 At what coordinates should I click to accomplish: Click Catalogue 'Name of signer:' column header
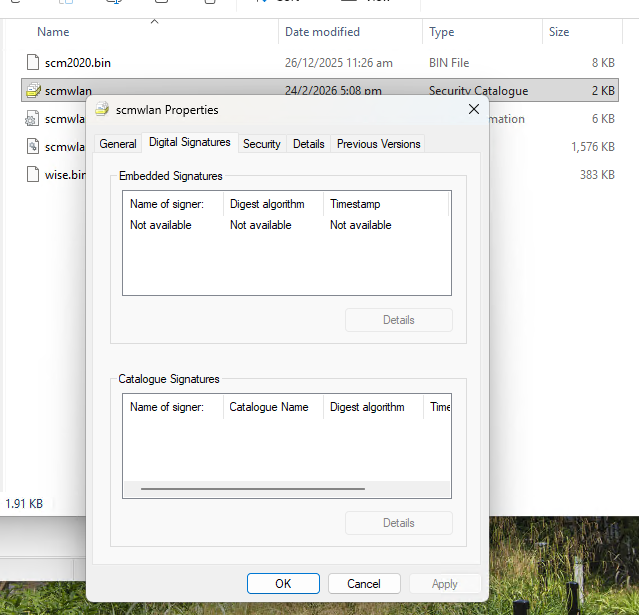click(x=173, y=407)
